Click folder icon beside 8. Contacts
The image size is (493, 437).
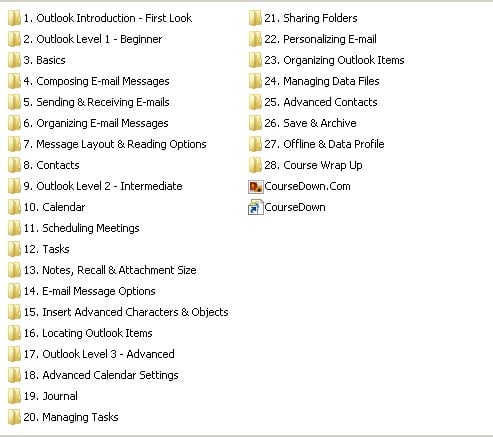pyautogui.click(x=14, y=165)
